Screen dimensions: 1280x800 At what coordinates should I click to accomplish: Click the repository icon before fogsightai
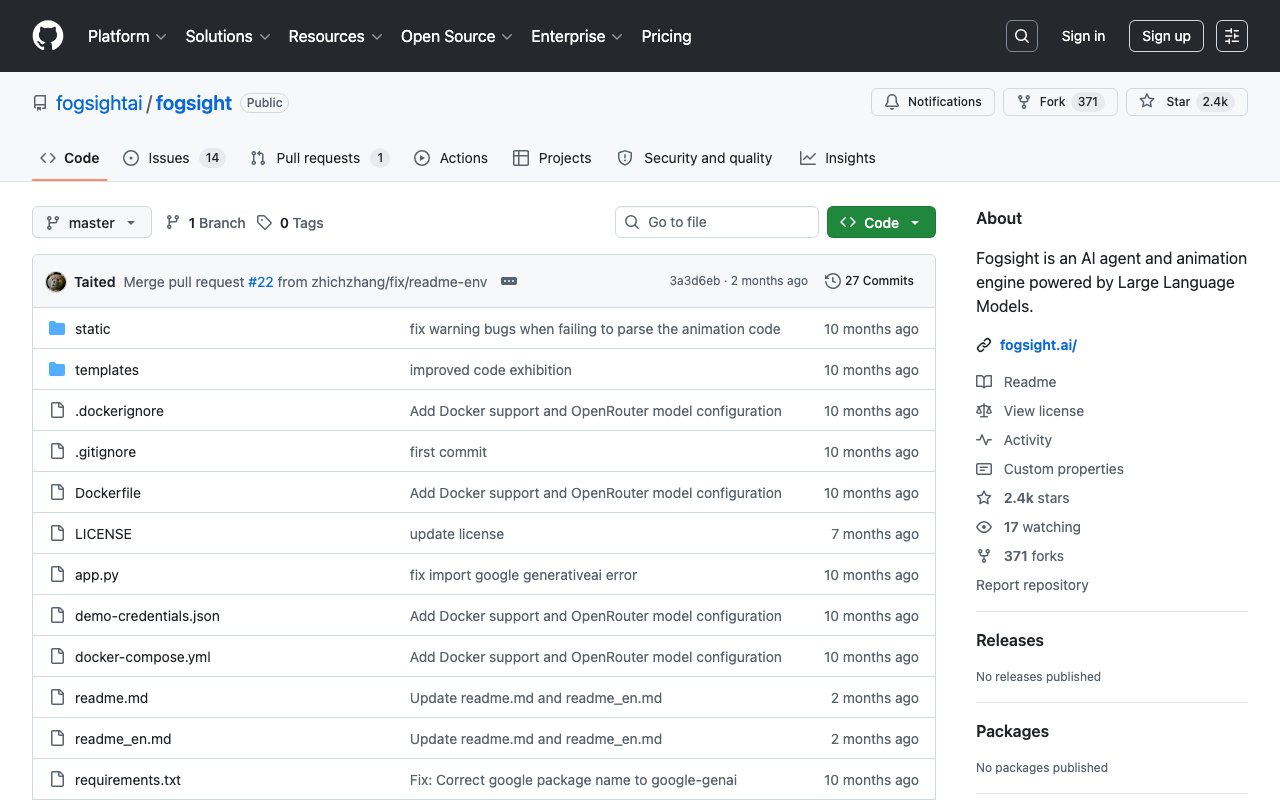pyautogui.click(x=40, y=103)
